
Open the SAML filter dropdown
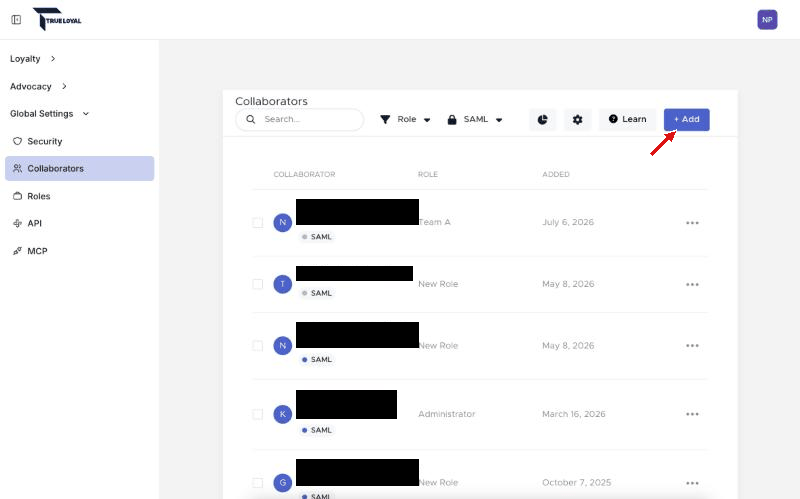click(x=475, y=119)
